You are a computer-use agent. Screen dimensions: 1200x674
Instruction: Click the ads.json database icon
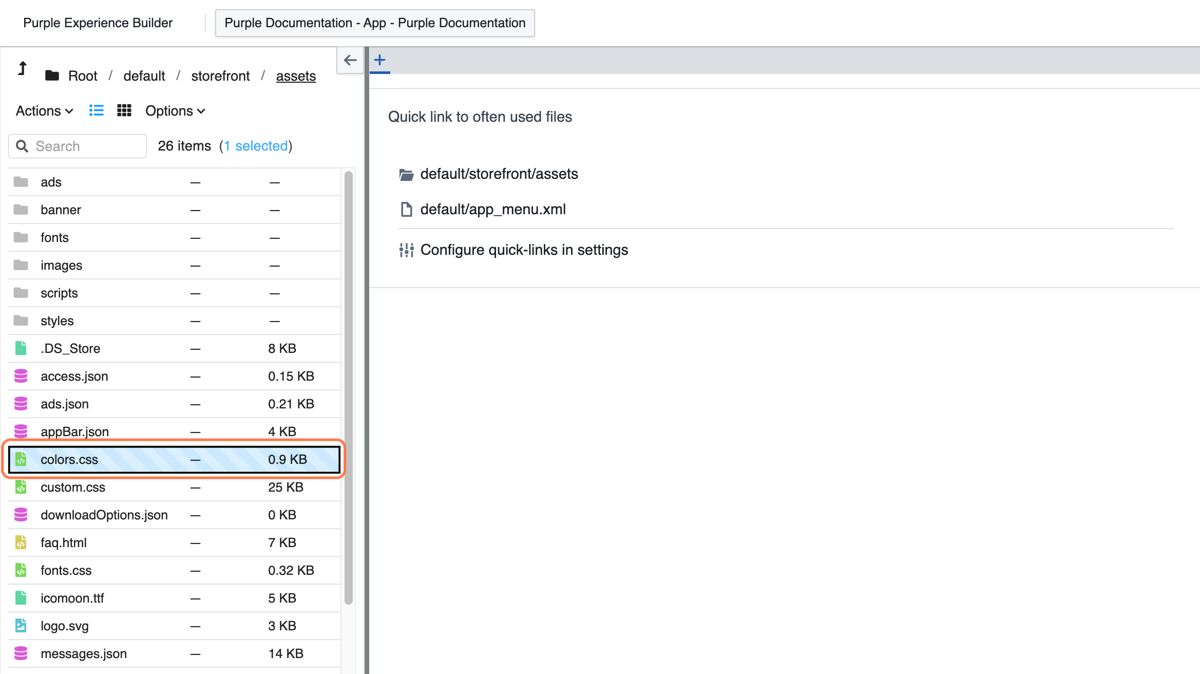(21, 404)
